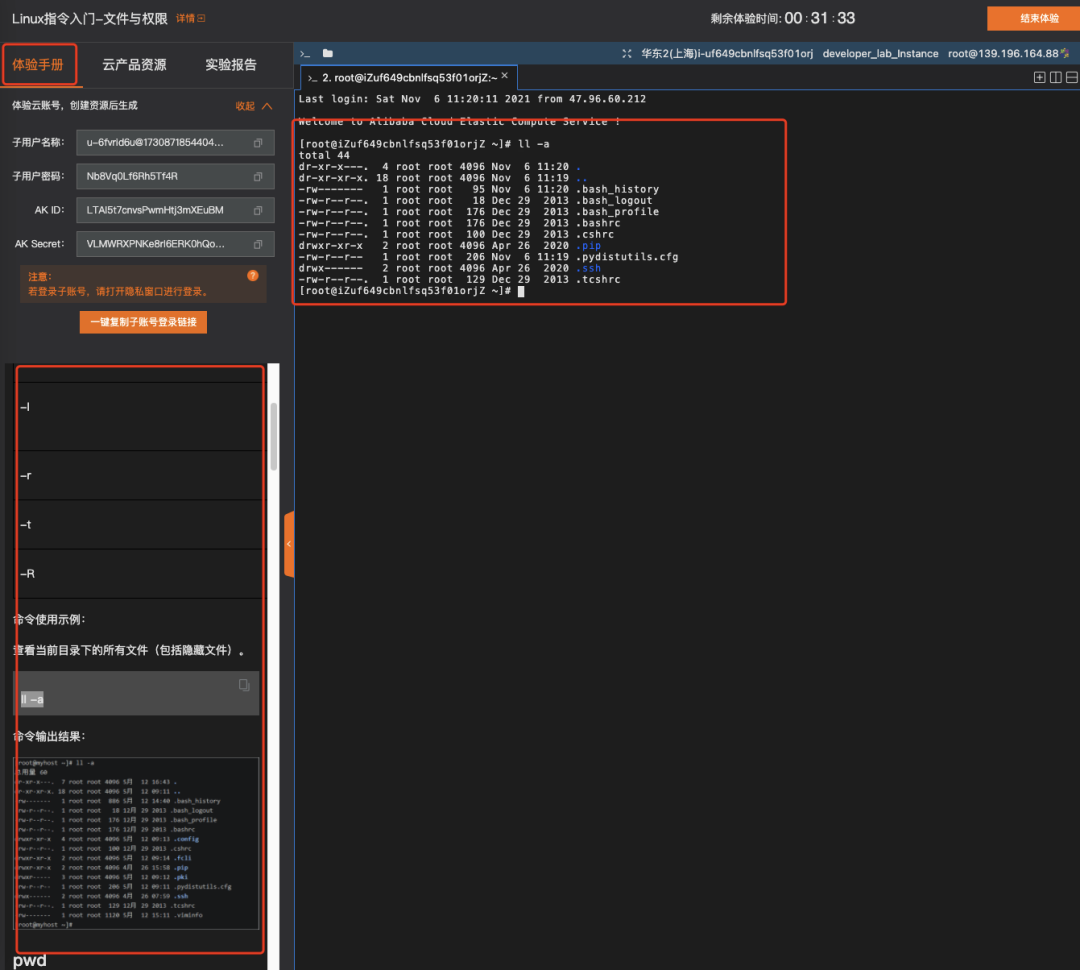Click the 命令输出结果 label
This screenshot has height=970, width=1080.
point(49,736)
